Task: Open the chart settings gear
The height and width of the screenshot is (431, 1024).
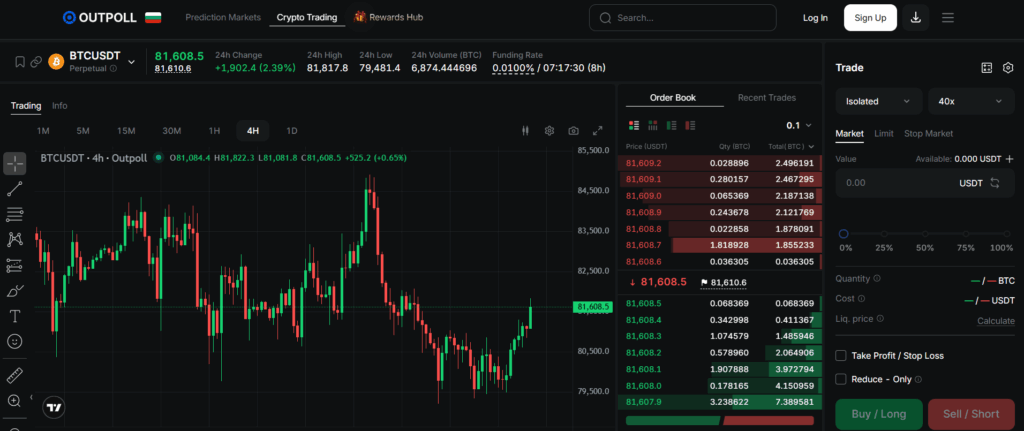Action: coord(549,131)
